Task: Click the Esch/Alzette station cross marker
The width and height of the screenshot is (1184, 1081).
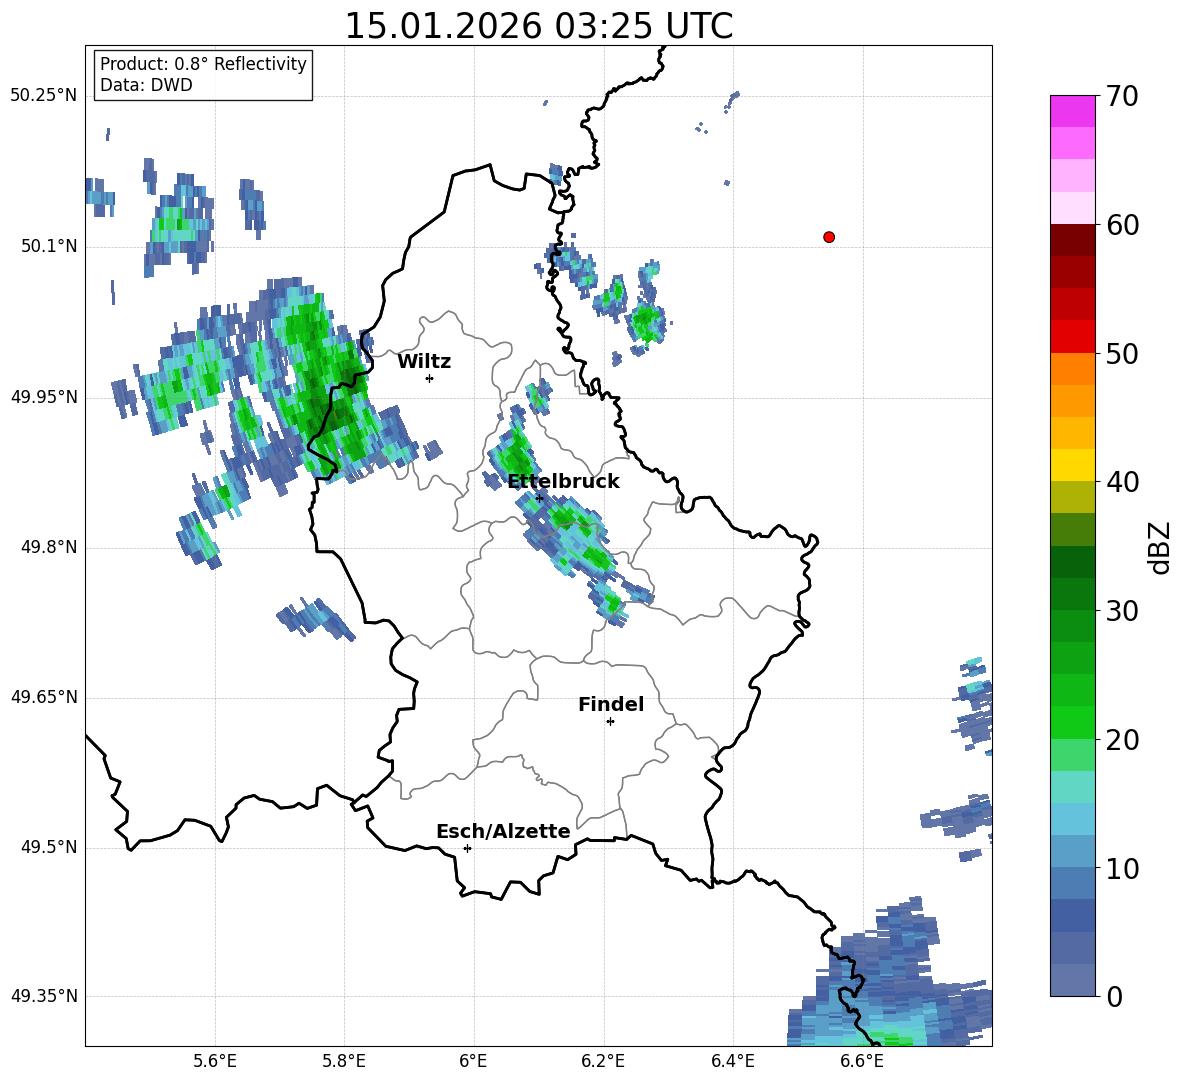Action: 467,848
